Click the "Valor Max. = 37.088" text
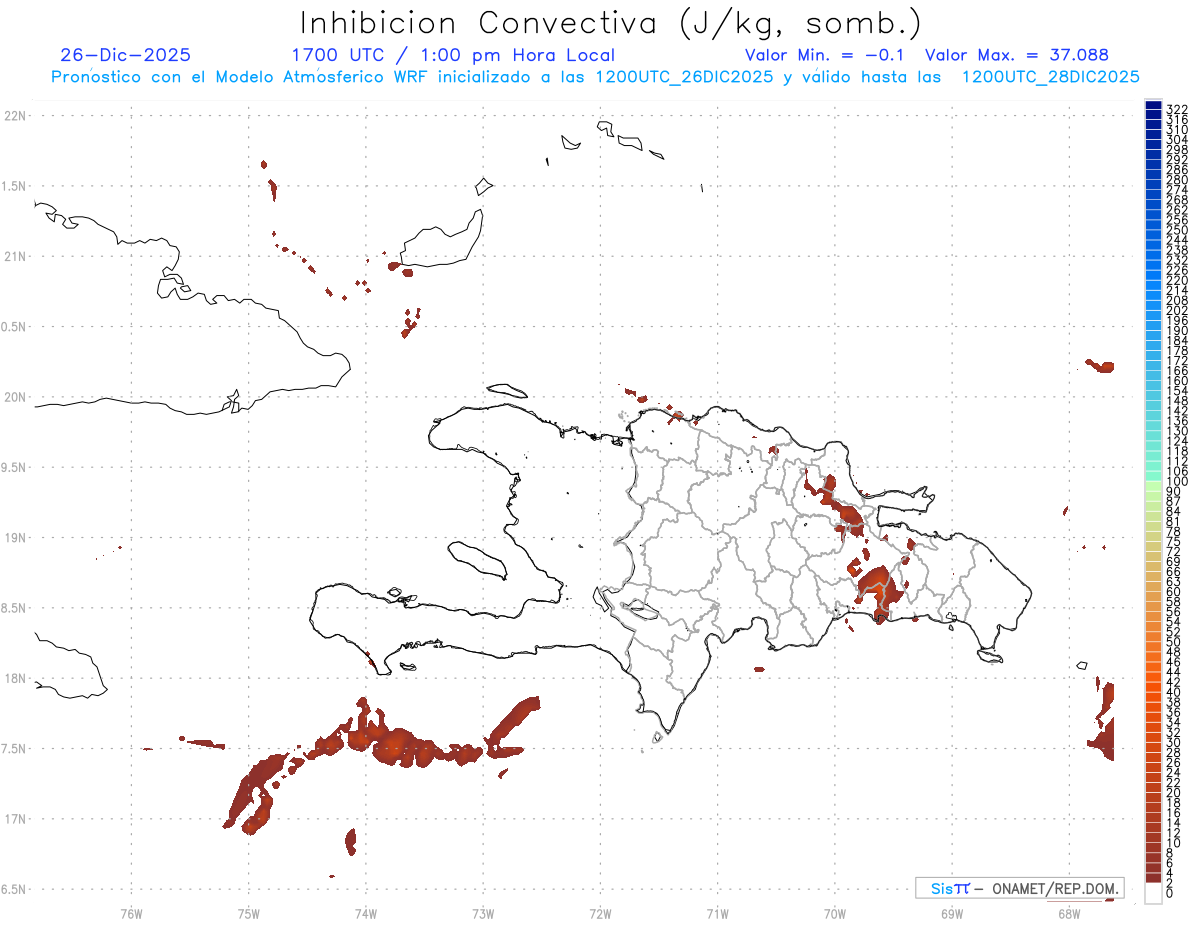The height and width of the screenshot is (927, 1200). coord(1017,55)
